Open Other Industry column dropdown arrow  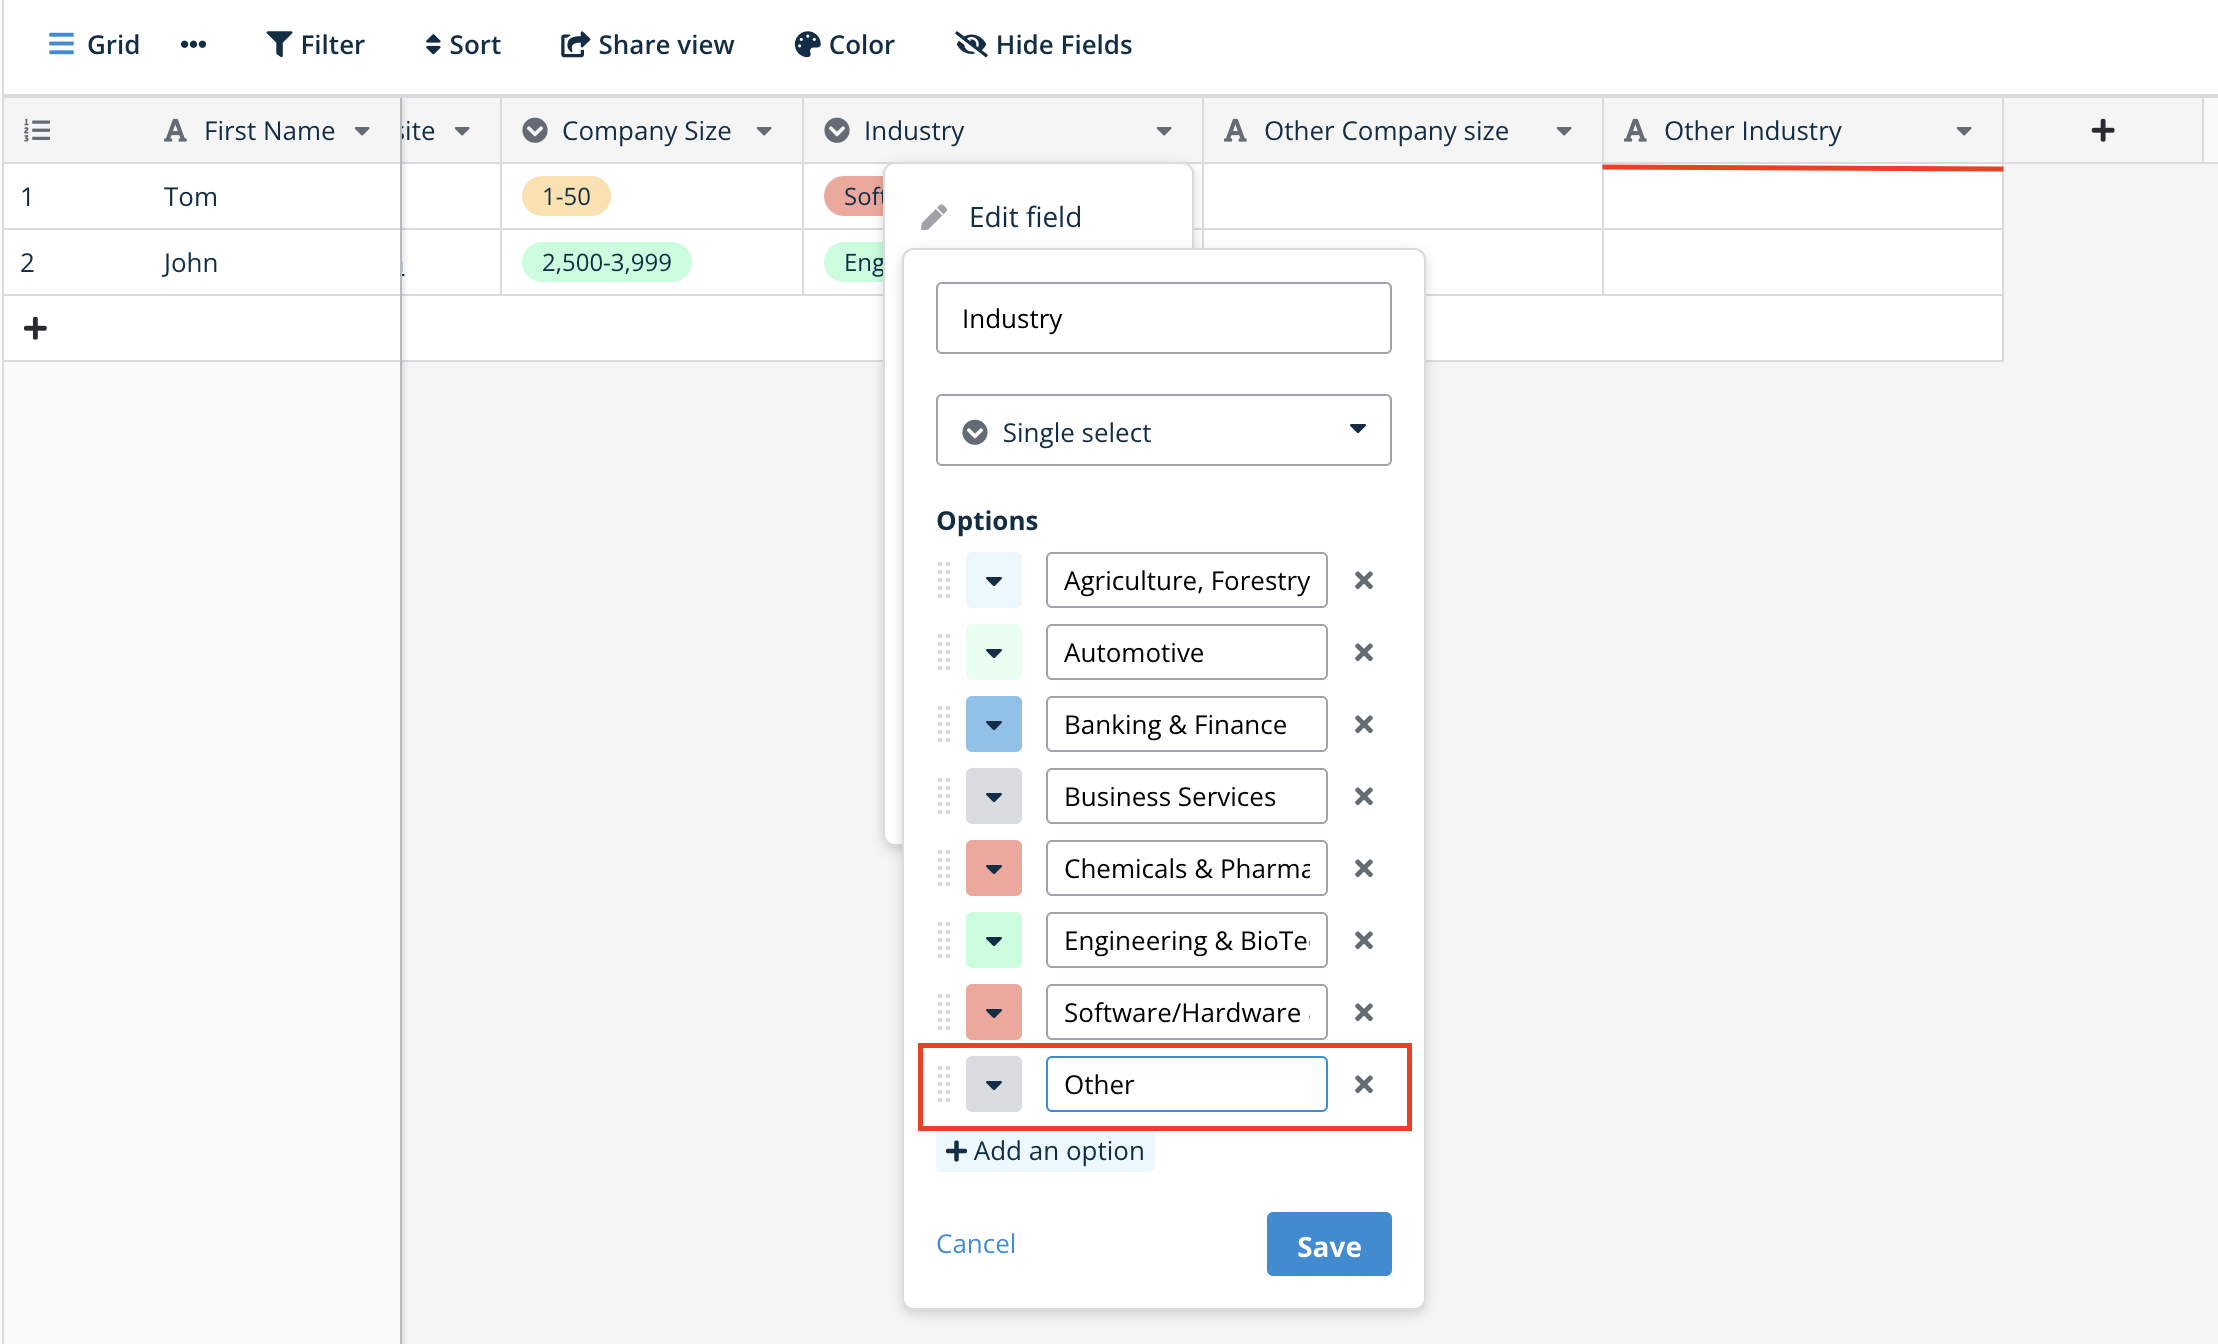(1963, 131)
